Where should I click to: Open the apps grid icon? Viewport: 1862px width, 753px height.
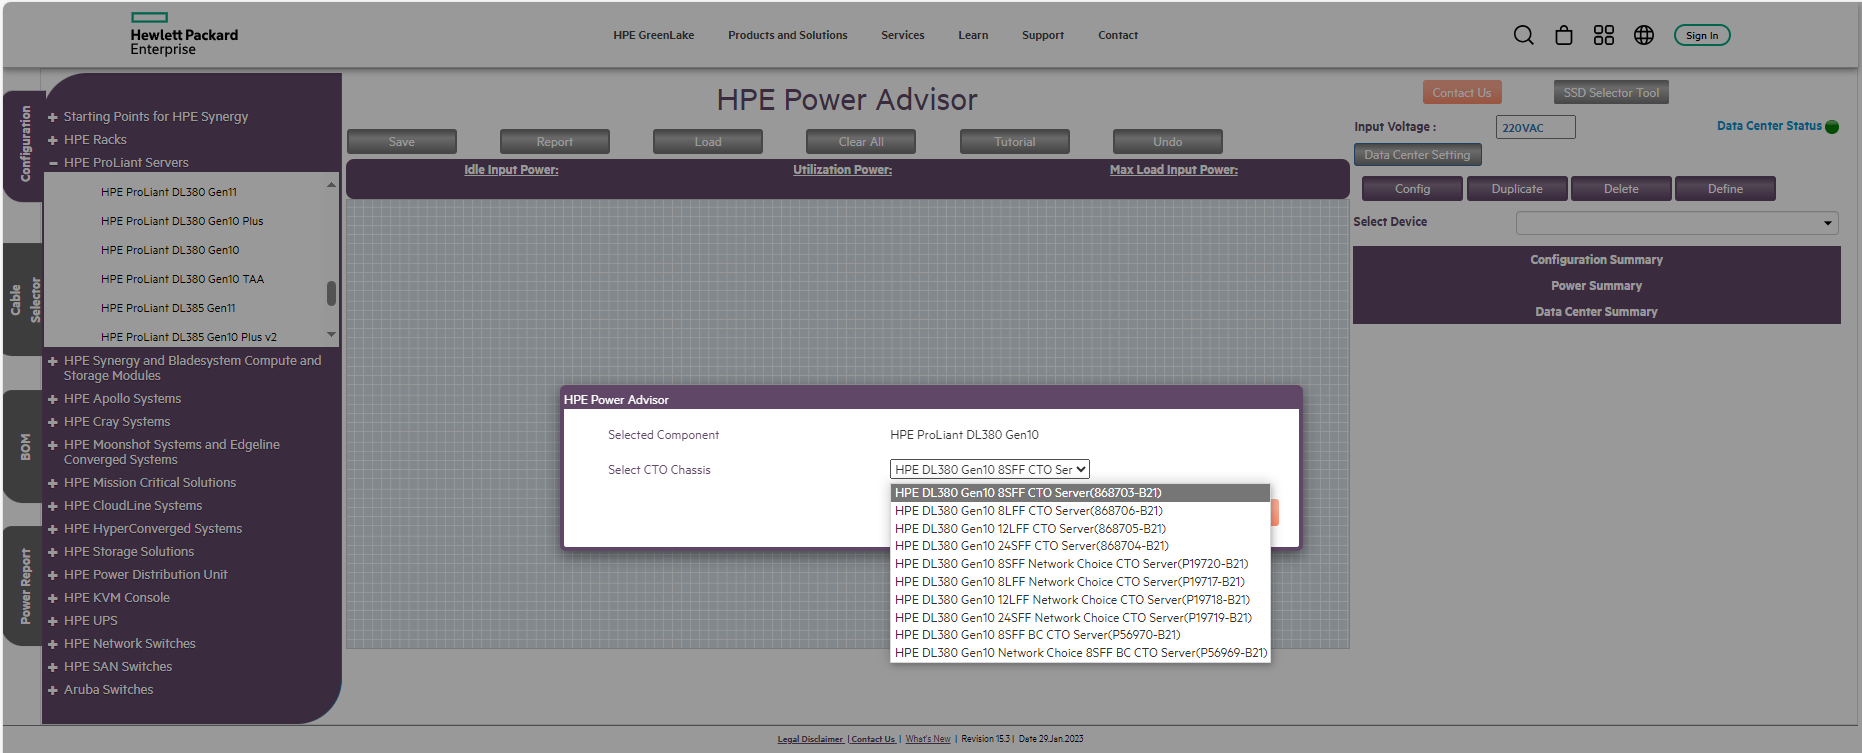point(1604,35)
